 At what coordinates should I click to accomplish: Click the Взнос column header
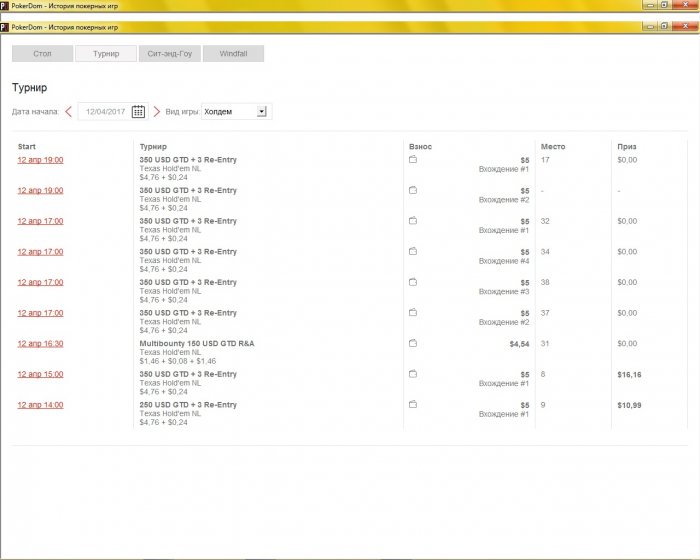tap(421, 147)
